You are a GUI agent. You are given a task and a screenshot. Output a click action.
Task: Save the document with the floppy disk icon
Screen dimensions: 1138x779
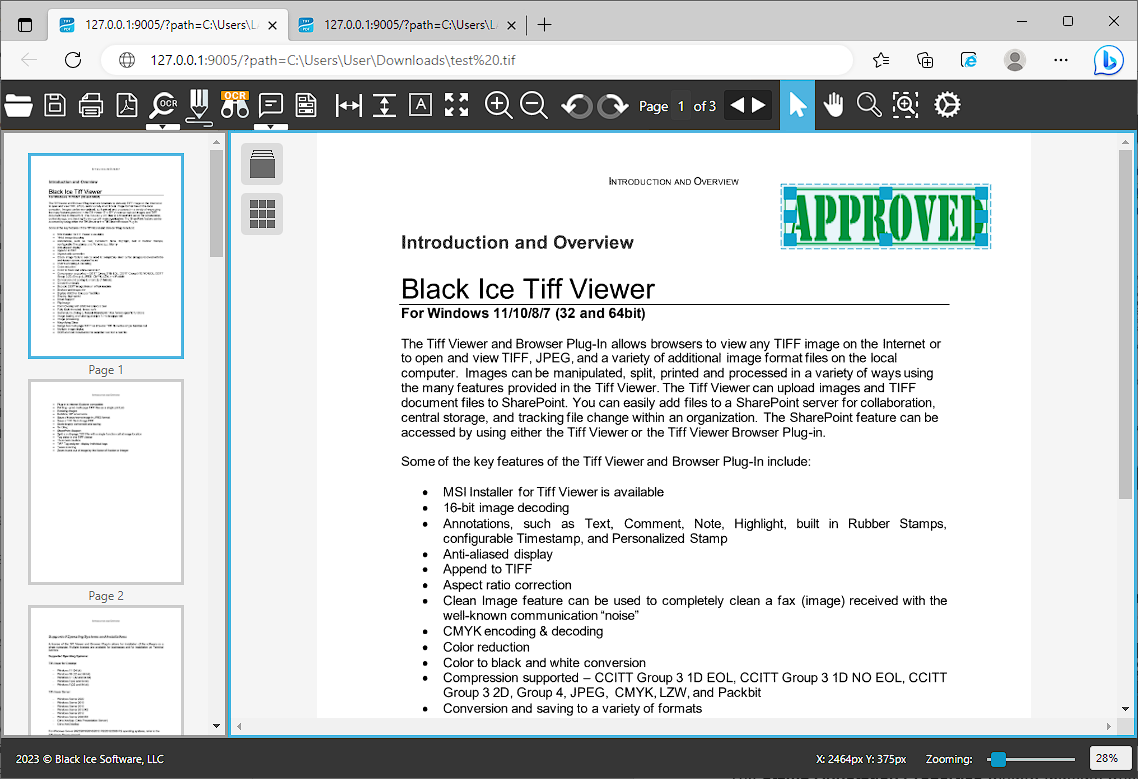point(54,106)
